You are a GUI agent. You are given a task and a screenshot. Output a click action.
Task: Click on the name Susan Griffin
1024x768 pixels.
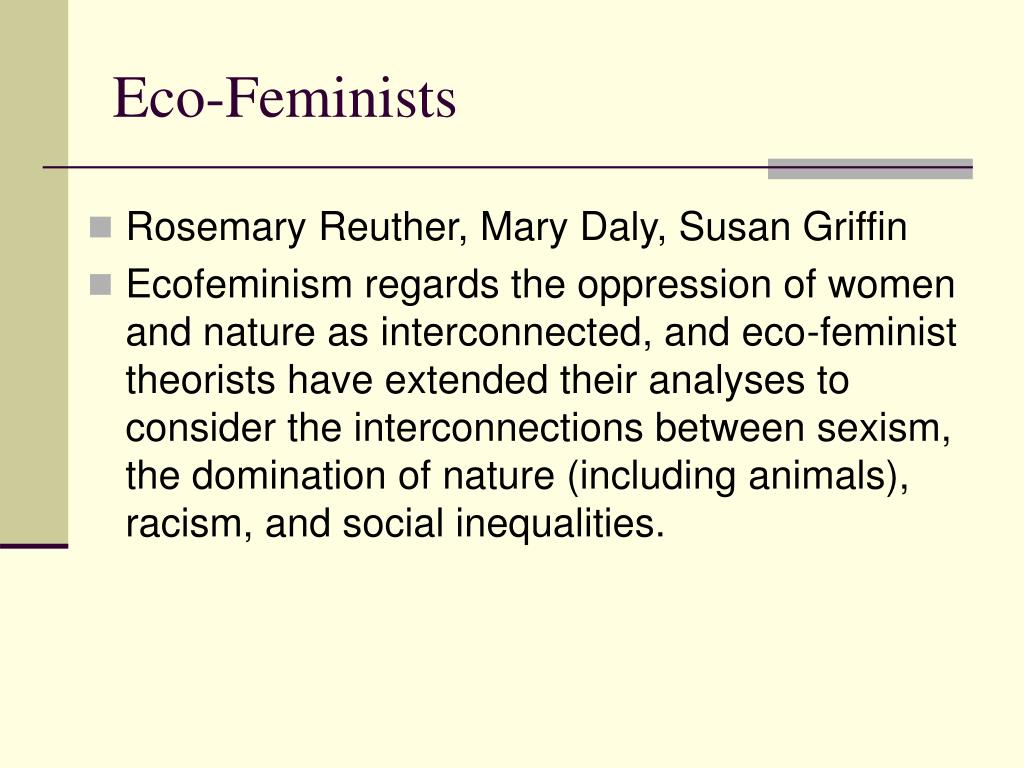pos(793,227)
